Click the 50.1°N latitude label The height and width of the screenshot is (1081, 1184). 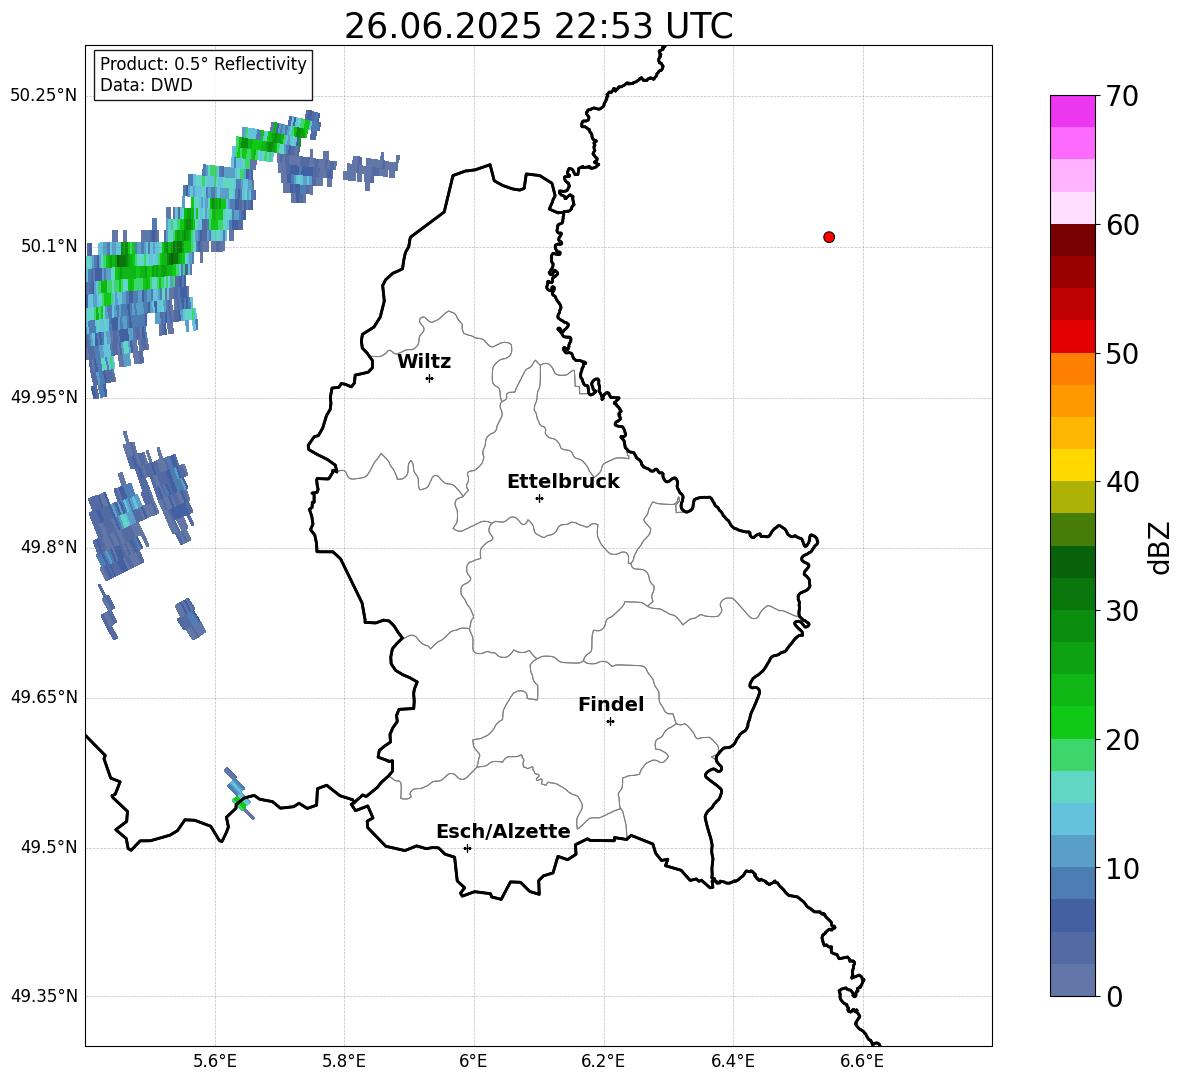[48, 246]
